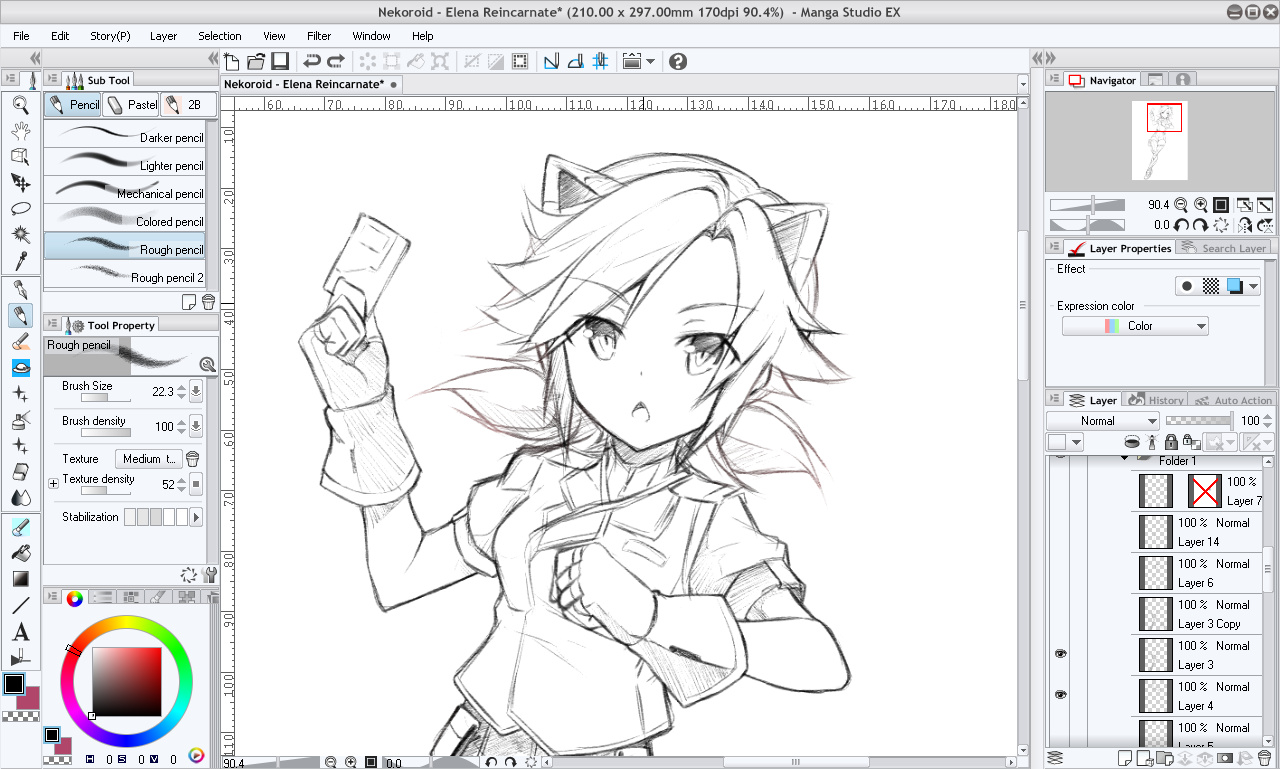The width and height of the screenshot is (1280, 769).
Task: Open Help via question mark icon
Action: (678, 61)
